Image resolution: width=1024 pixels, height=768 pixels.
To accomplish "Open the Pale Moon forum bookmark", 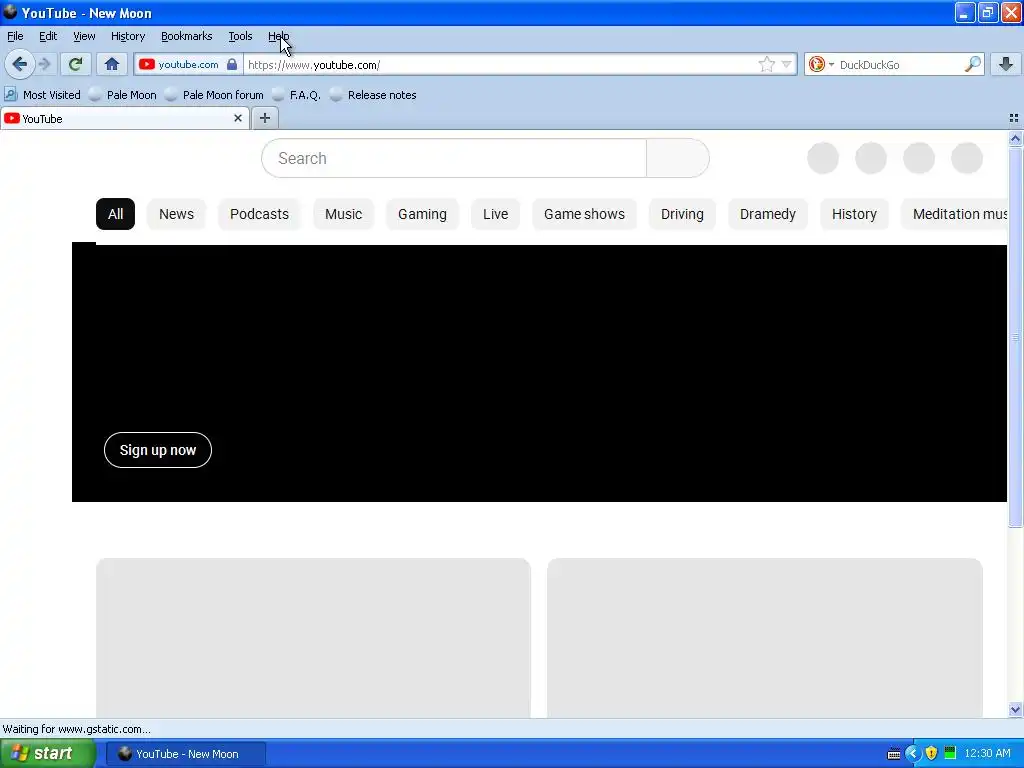I will point(214,95).
